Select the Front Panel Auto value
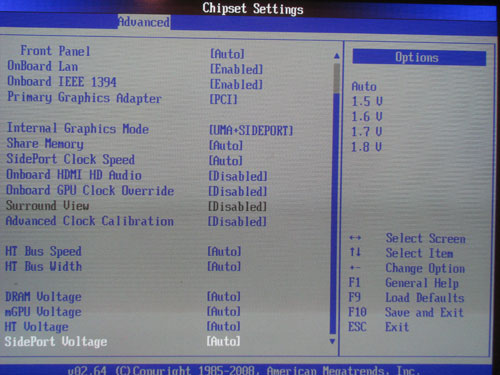Image resolution: width=500 pixels, height=375 pixels. click(227, 54)
